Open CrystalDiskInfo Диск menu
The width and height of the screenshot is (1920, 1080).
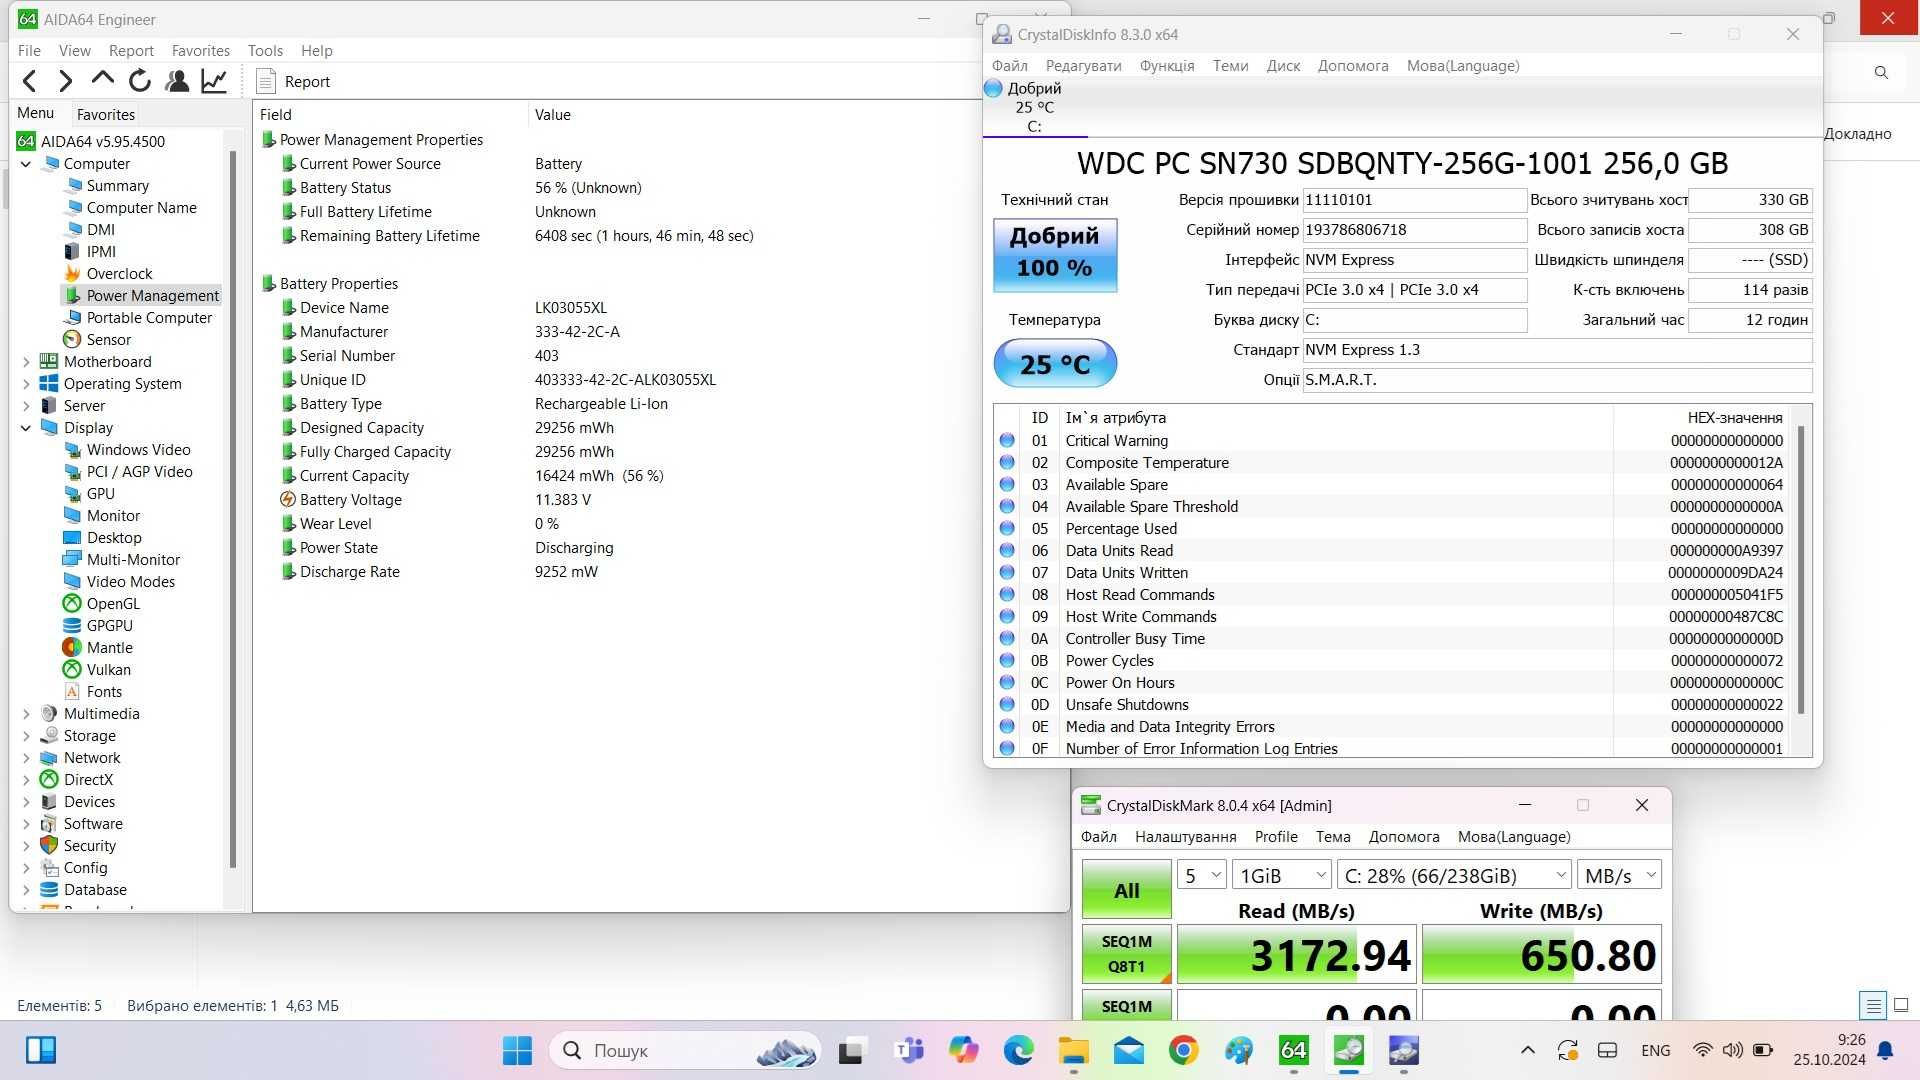(1283, 66)
